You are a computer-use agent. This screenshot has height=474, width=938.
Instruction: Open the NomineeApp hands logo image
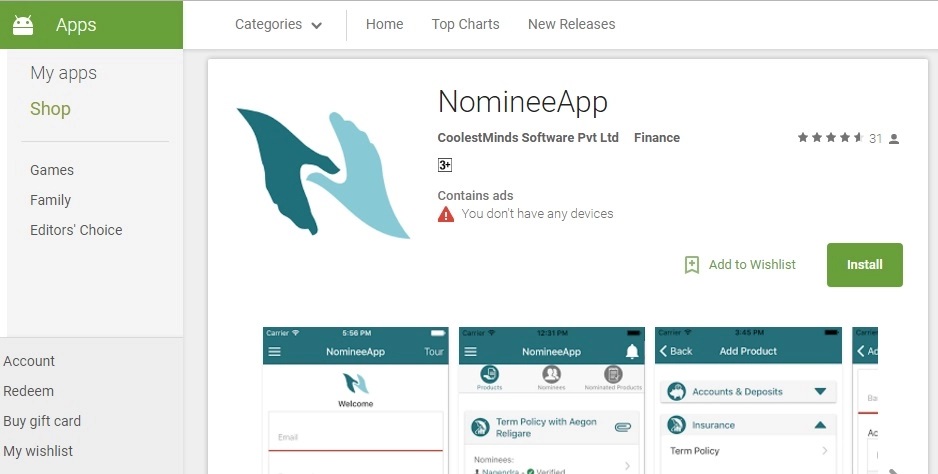click(323, 174)
